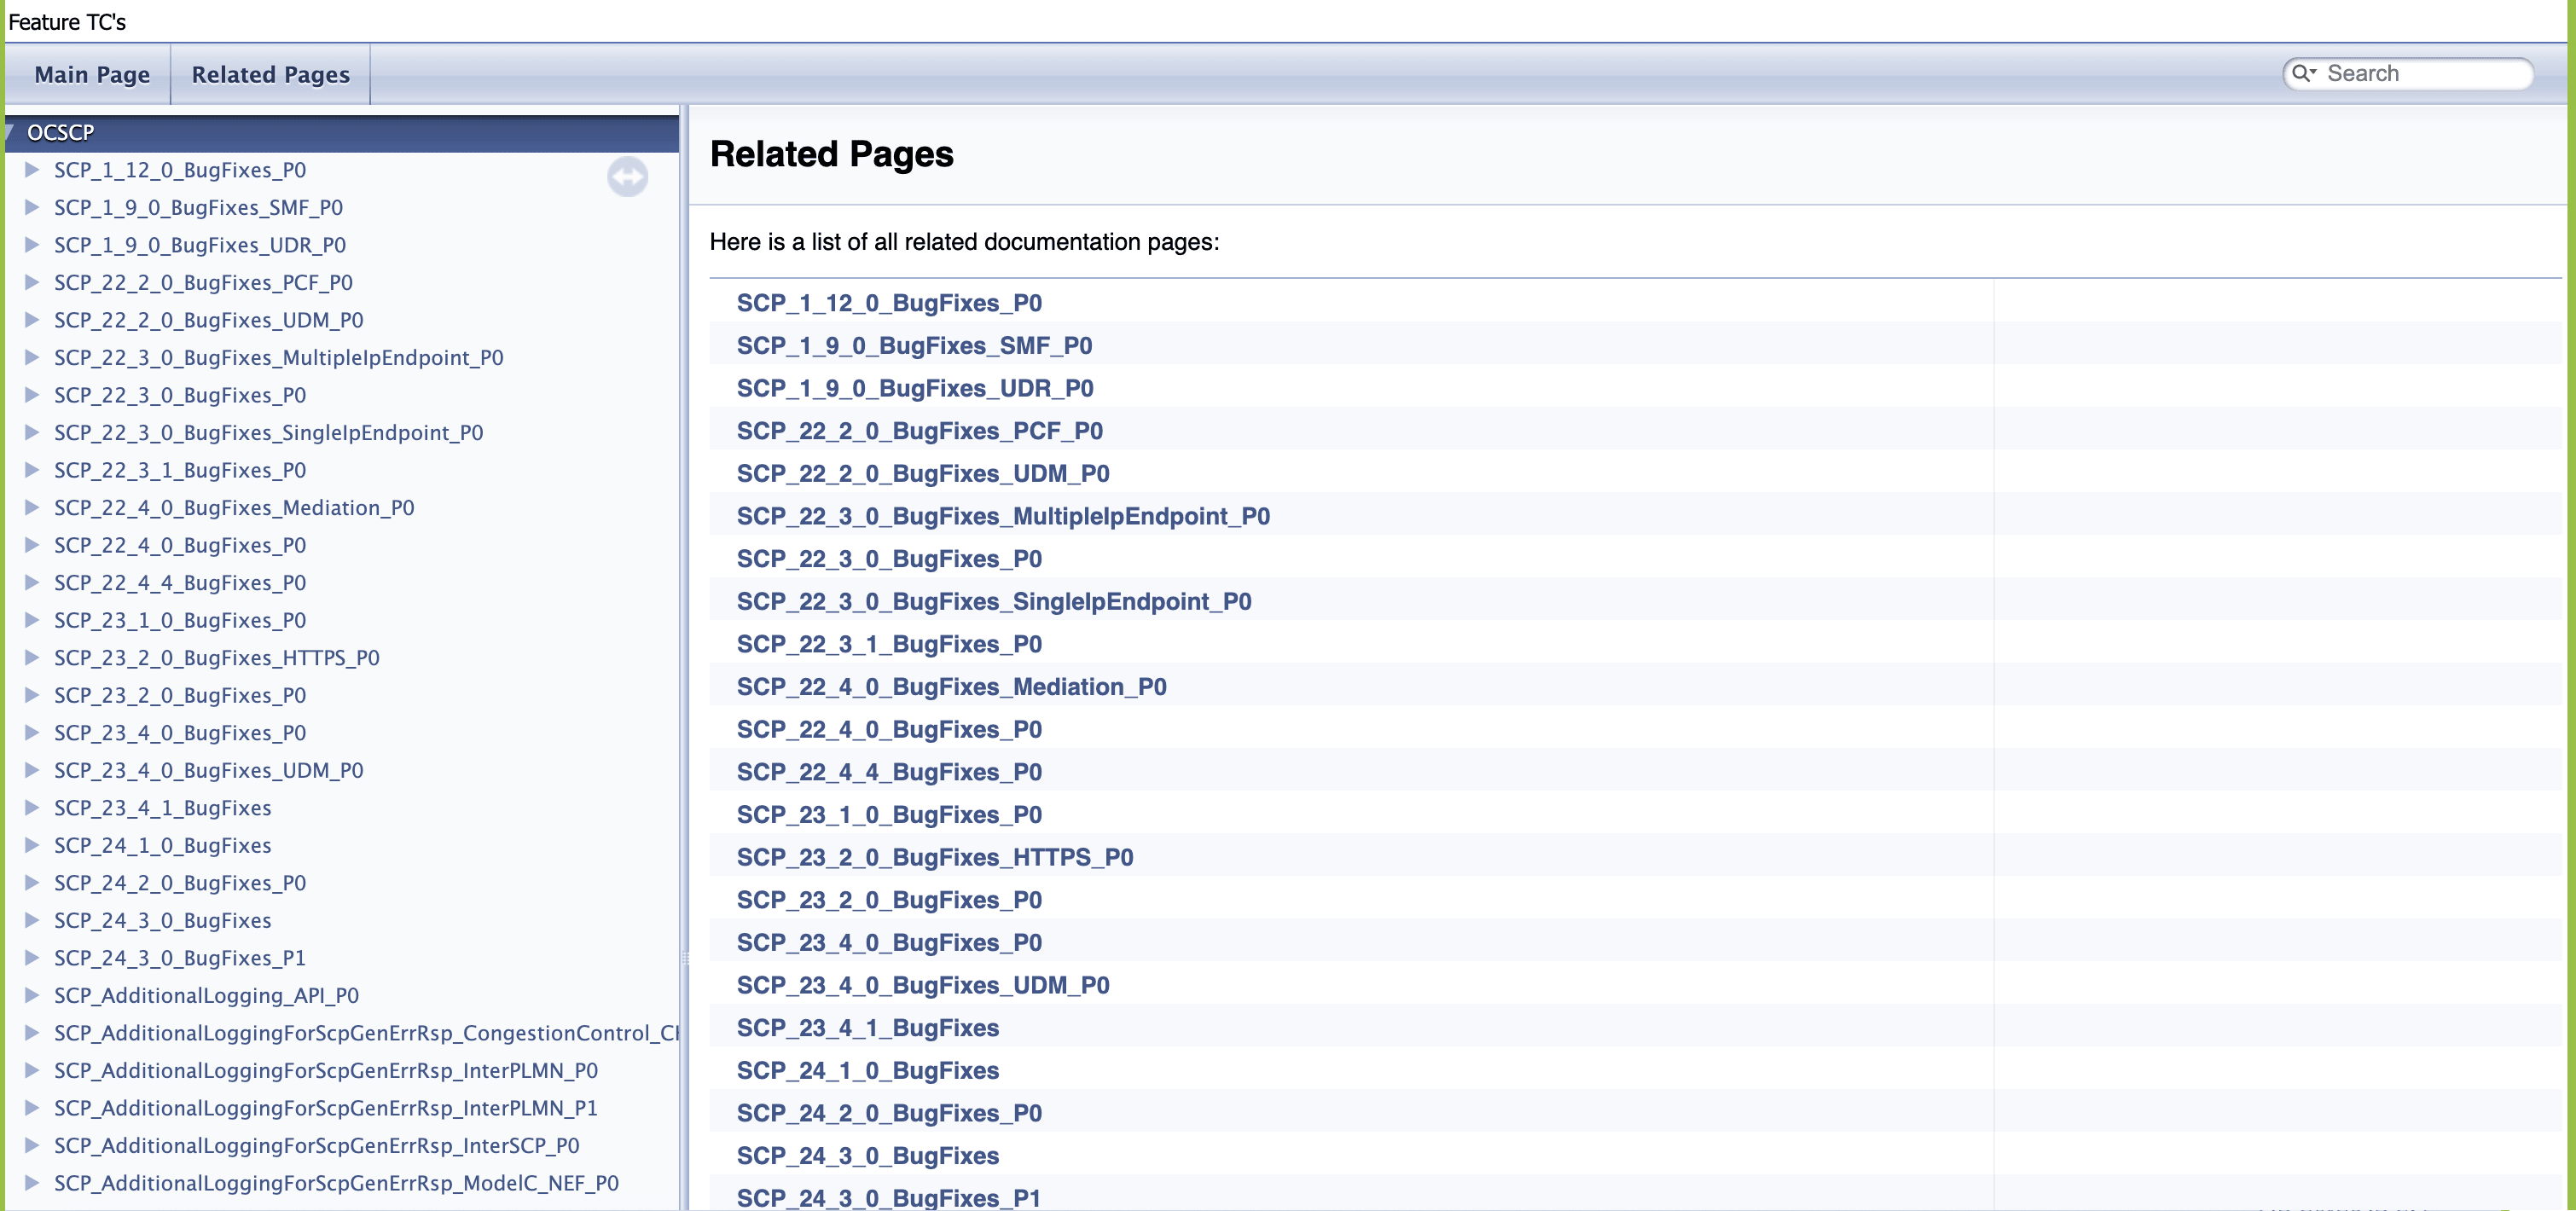
Task: Toggle panel synchronization arrow icon
Action: pos(627,176)
